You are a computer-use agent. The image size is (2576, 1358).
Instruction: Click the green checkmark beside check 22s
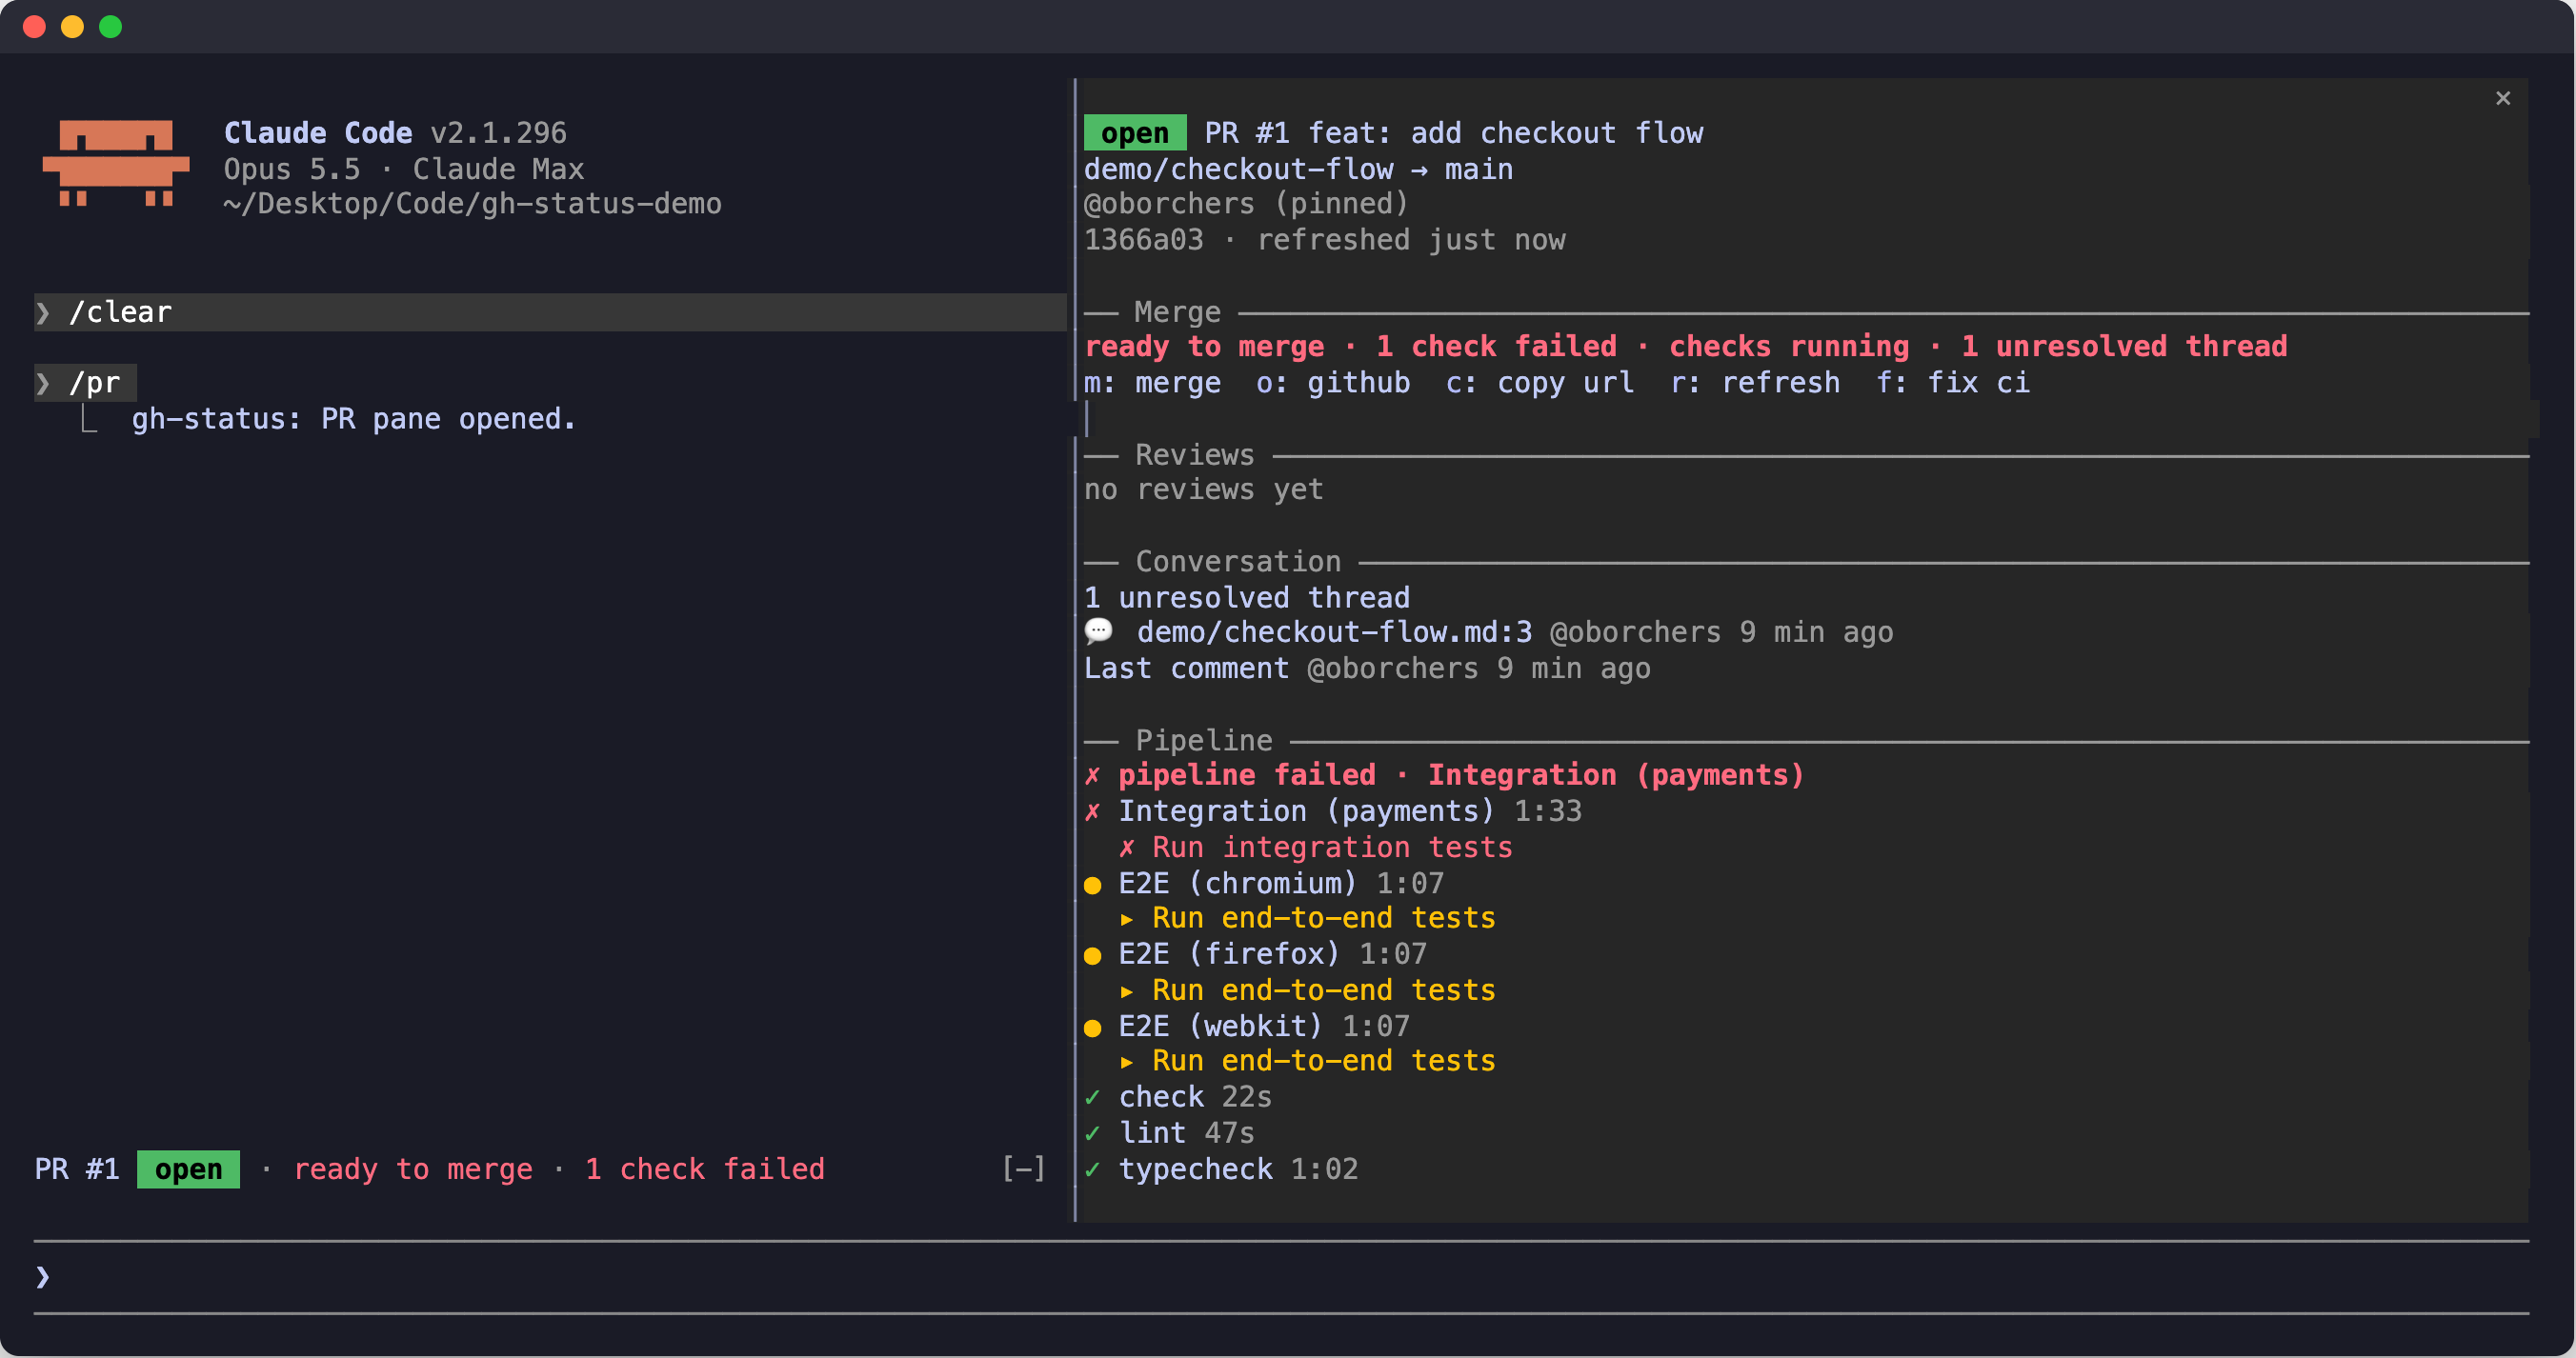coord(1093,1097)
